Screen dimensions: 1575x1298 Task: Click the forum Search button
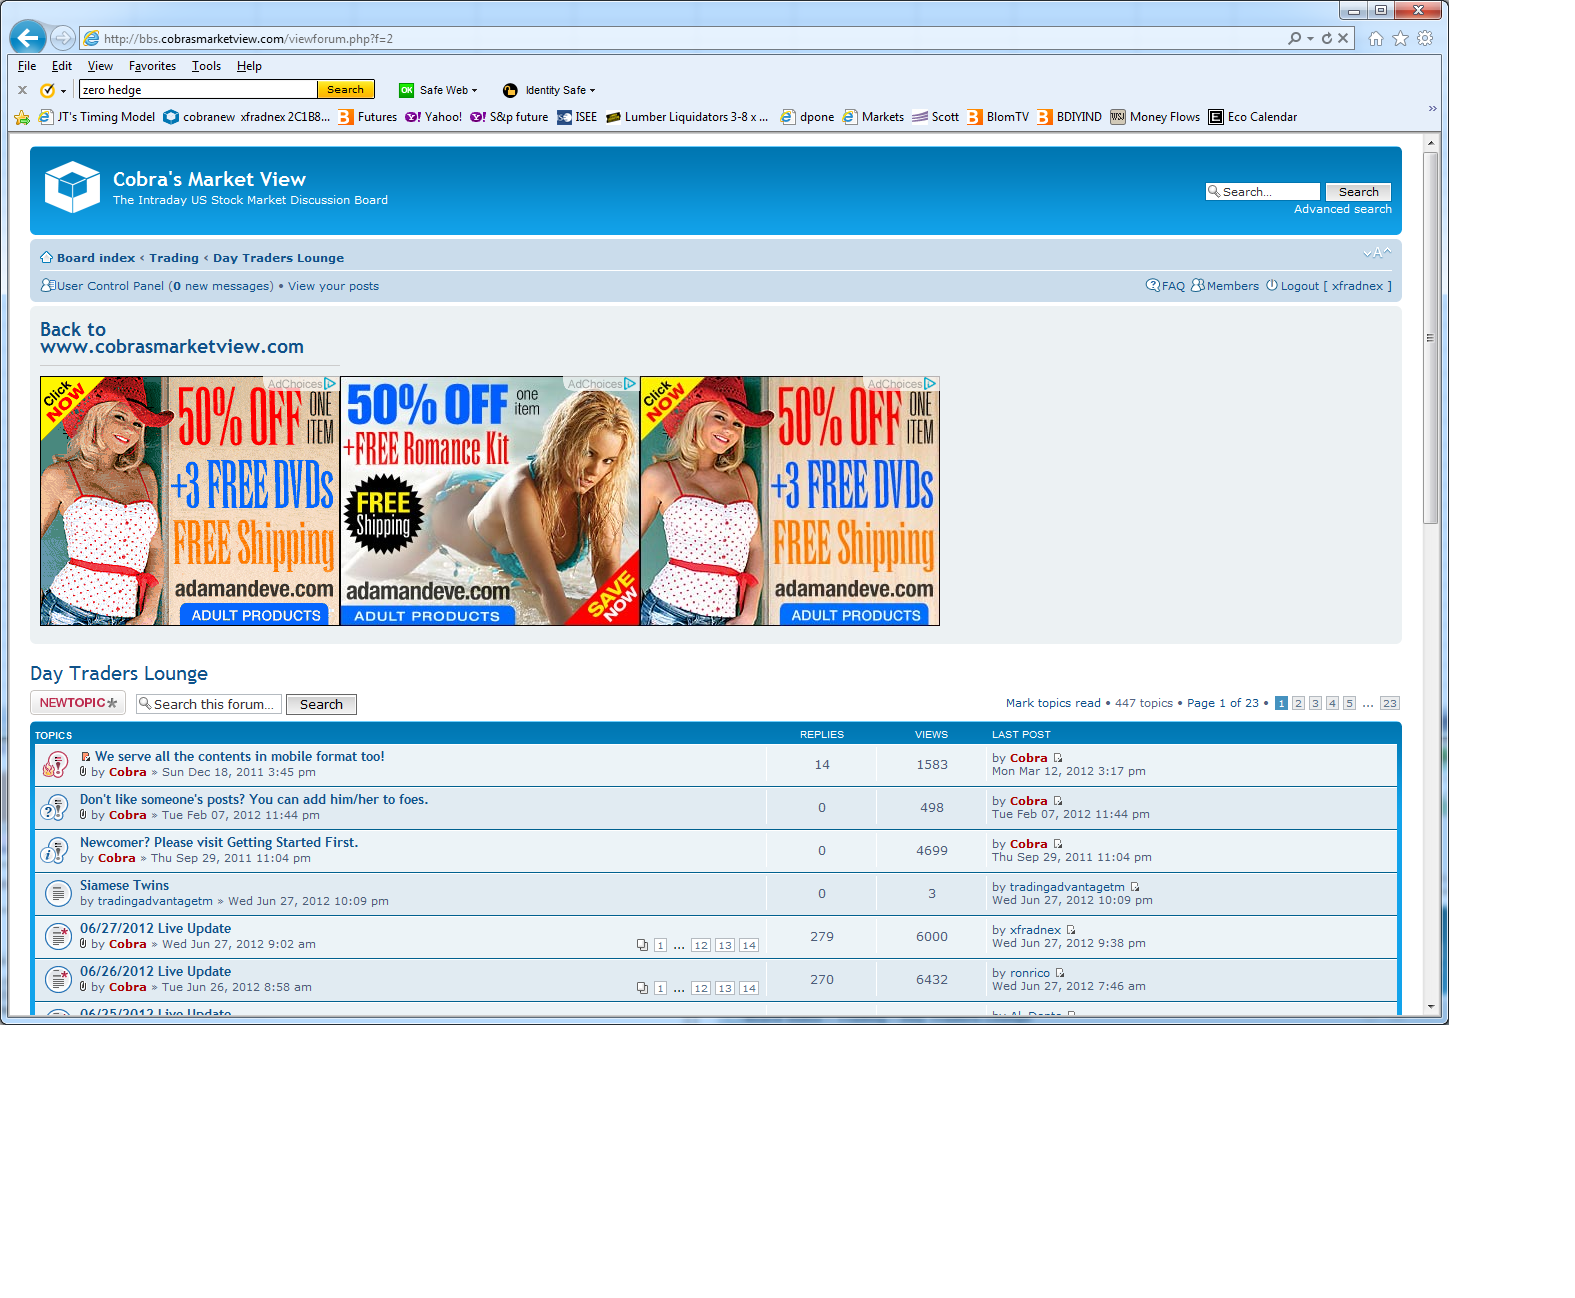[321, 704]
